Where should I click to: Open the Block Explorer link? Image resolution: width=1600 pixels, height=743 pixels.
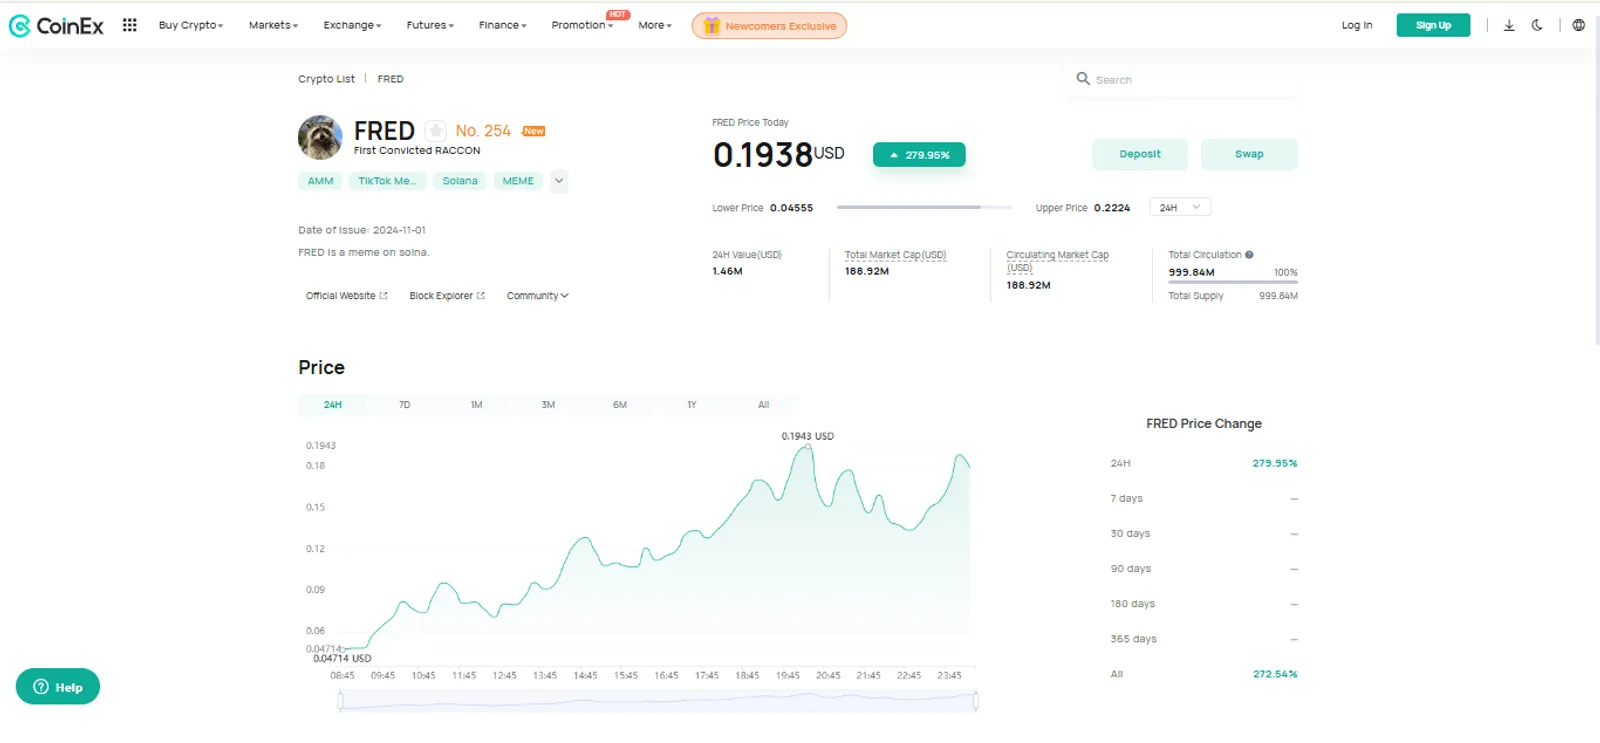click(447, 296)
